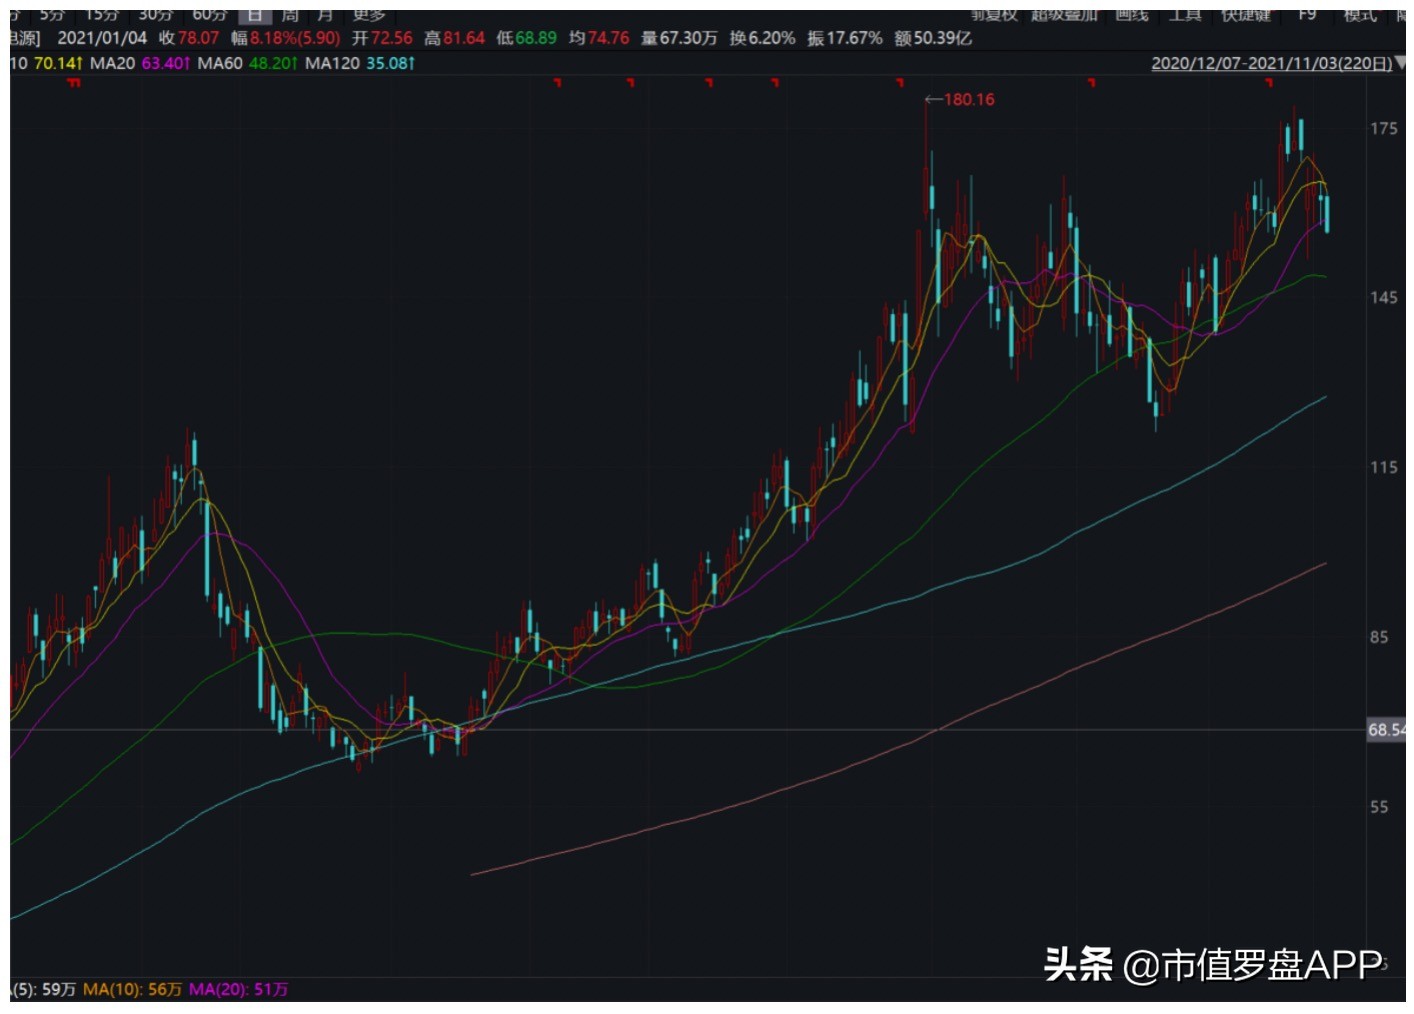Open the 工具 menu
Image resolution: width=1414 pixels, height=1014 pixels.
(x=1186, y=15)
